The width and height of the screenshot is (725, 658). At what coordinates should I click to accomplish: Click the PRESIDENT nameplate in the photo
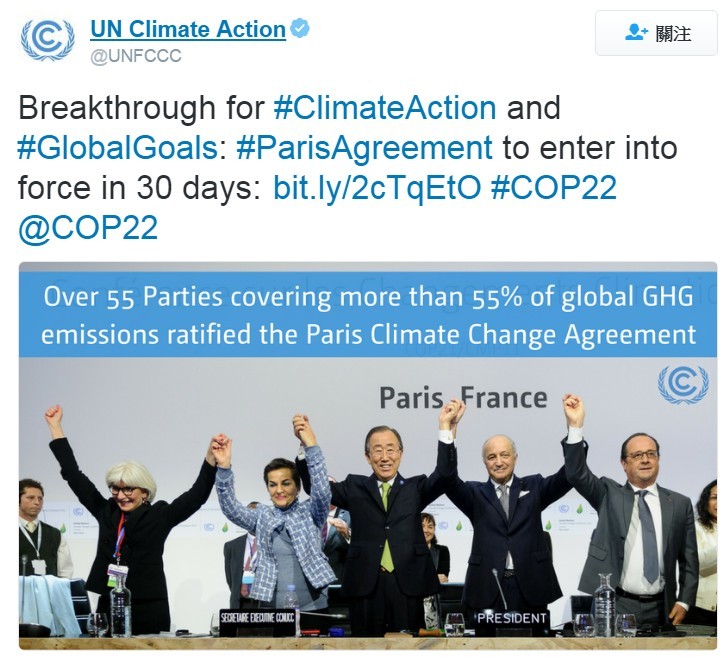tap(510, 618)
